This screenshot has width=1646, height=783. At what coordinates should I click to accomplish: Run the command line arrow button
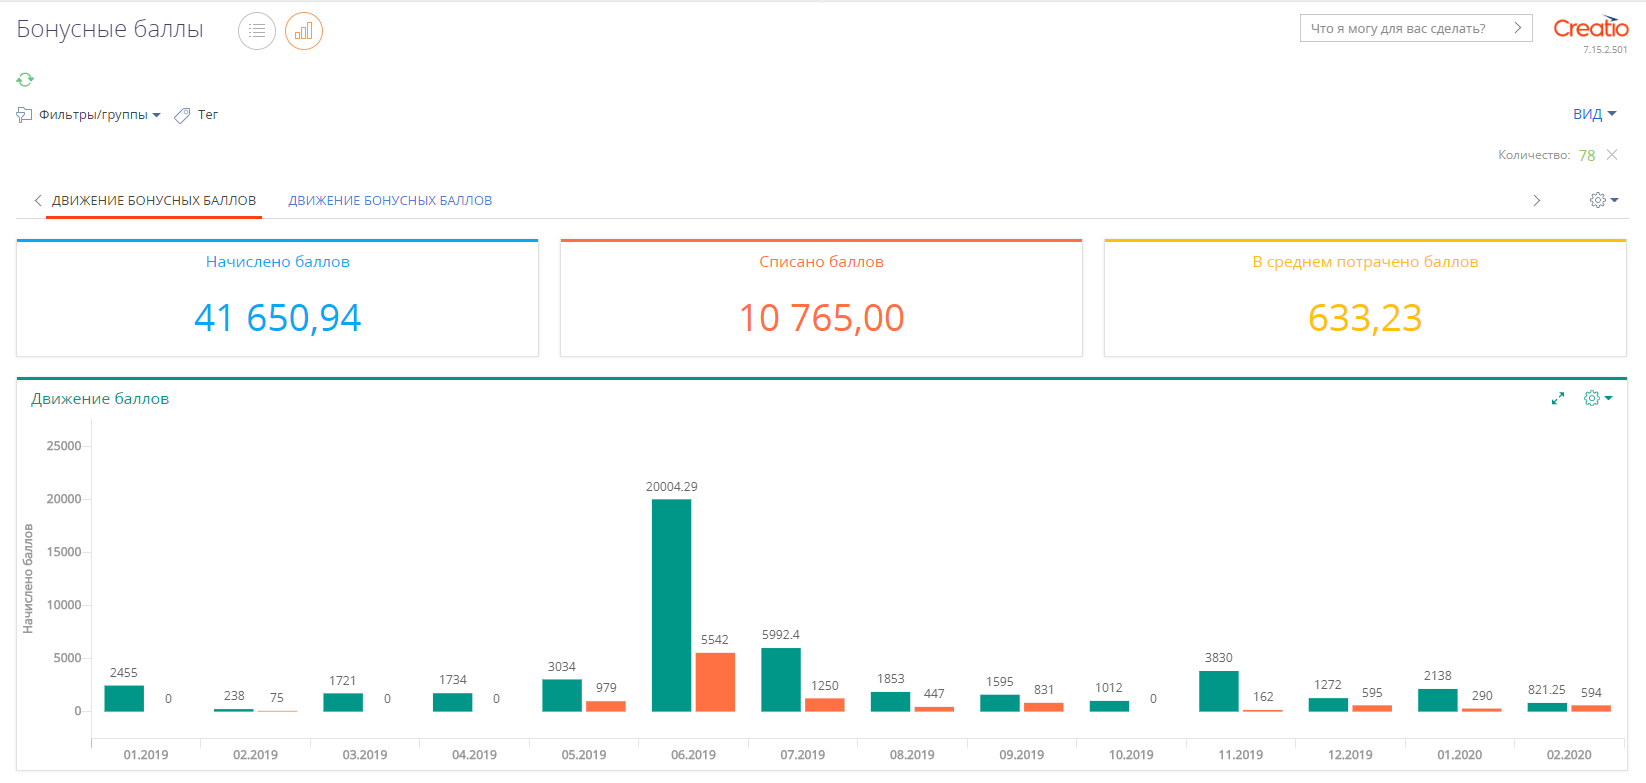[x=1518, y=28]
